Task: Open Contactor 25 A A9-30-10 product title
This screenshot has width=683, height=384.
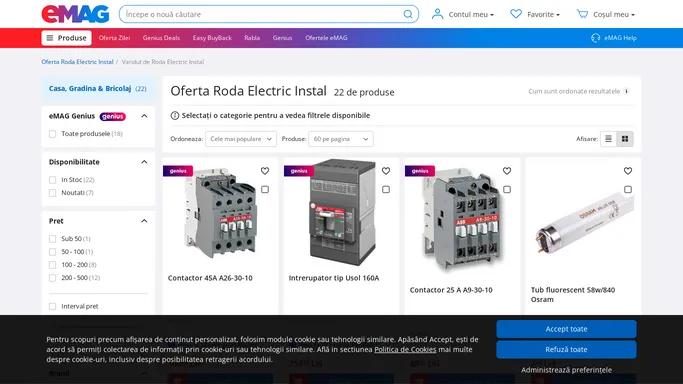Action: point(451,290)
